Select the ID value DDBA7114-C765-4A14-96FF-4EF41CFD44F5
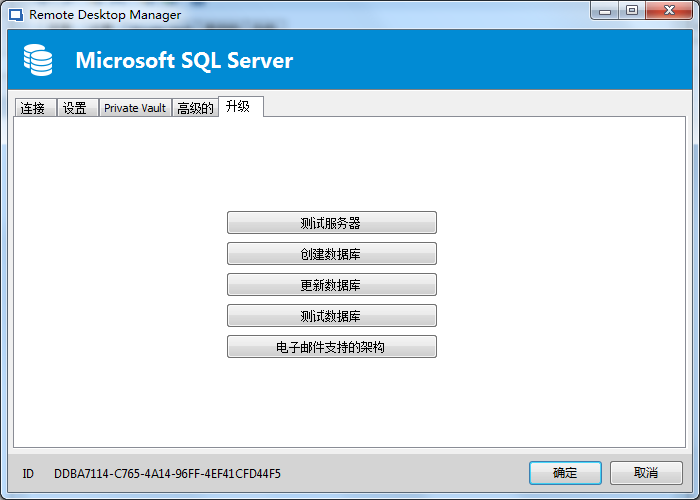Screen dimensions: 700x500 (167, 473)
